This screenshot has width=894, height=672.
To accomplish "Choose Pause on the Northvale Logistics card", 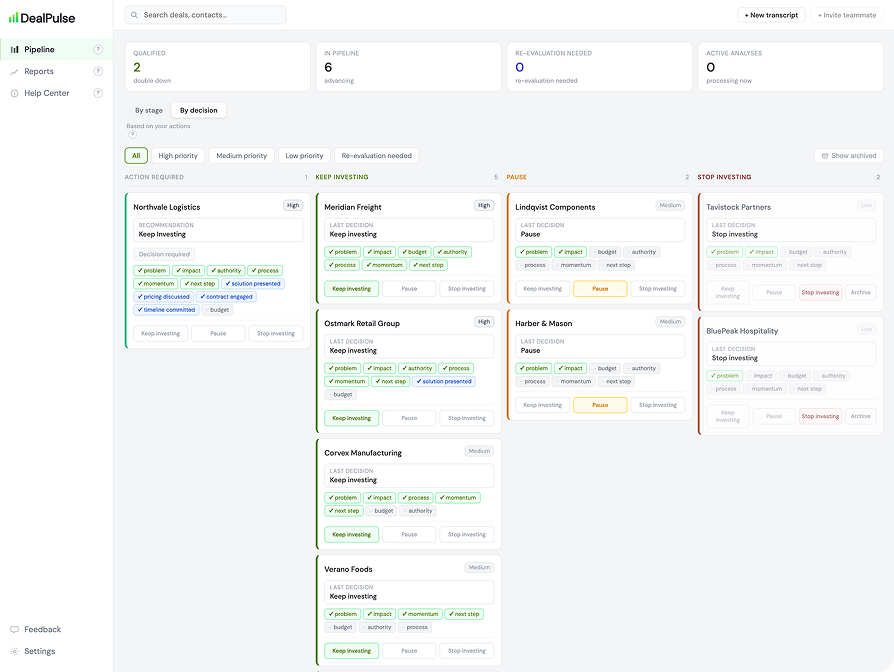I will pyautogui.click(x=218, y=333).
